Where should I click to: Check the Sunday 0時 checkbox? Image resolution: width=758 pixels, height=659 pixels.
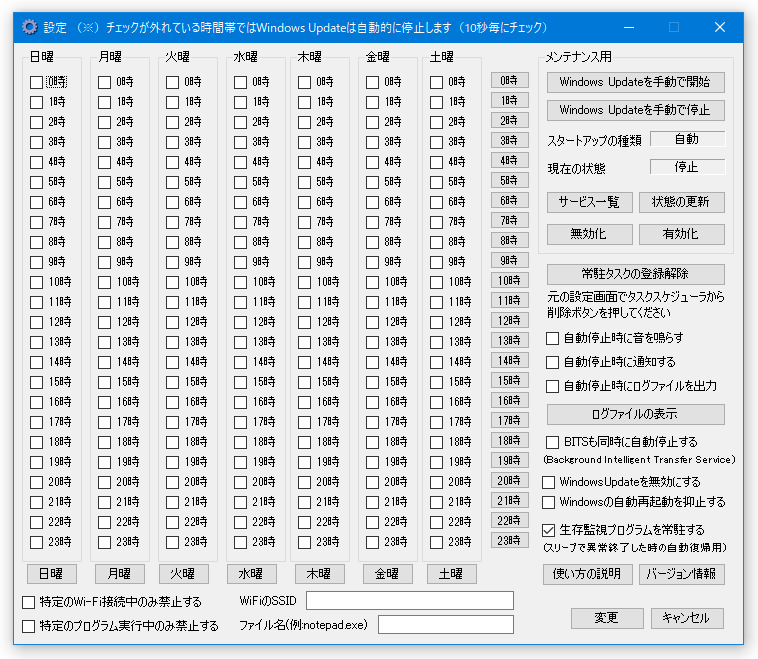[36, 82]
